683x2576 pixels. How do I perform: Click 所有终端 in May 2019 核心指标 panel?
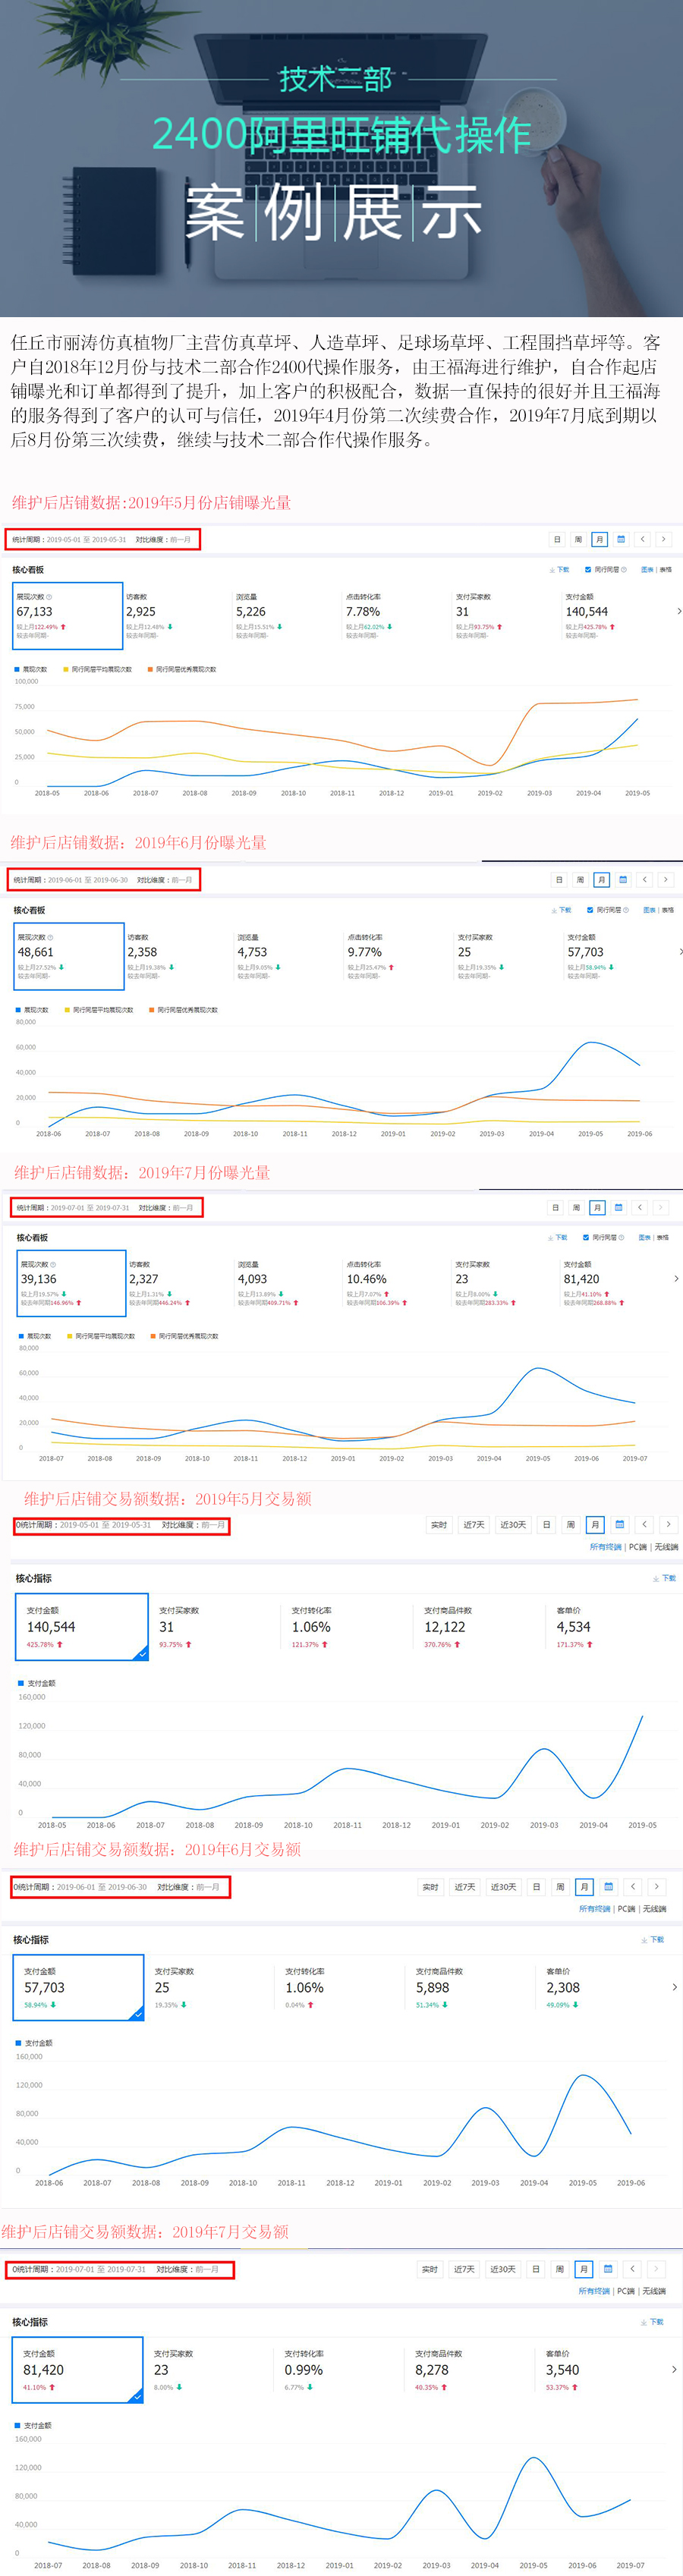point(605,1546)
